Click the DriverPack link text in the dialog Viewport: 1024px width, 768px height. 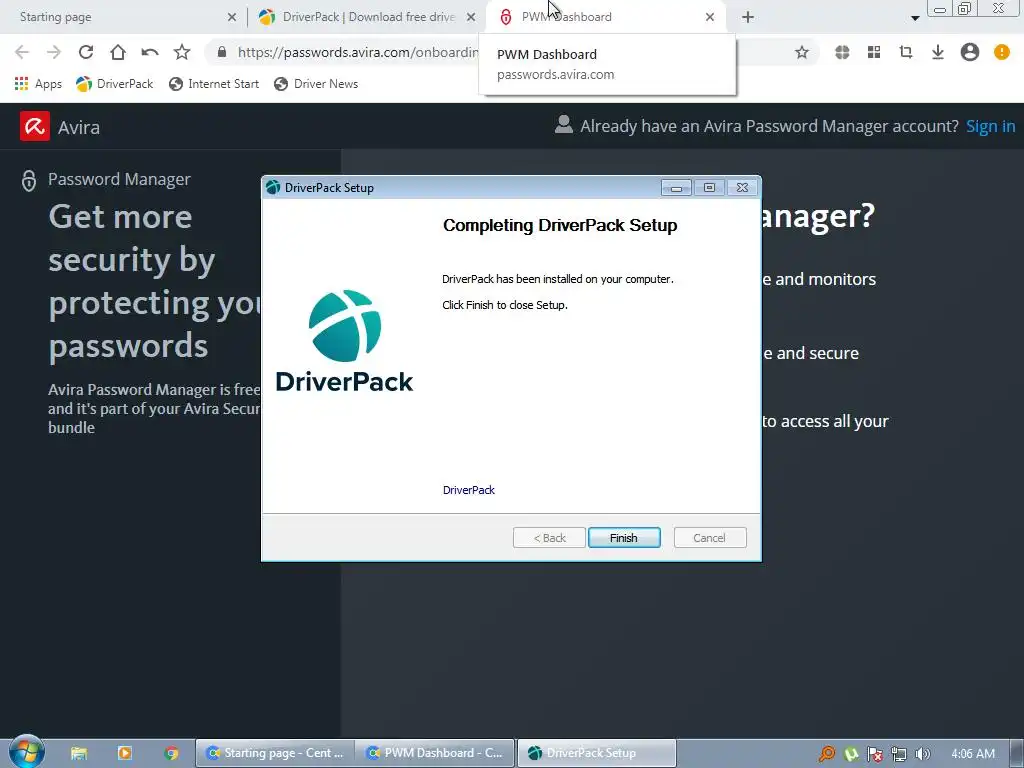tap(468, 490)
